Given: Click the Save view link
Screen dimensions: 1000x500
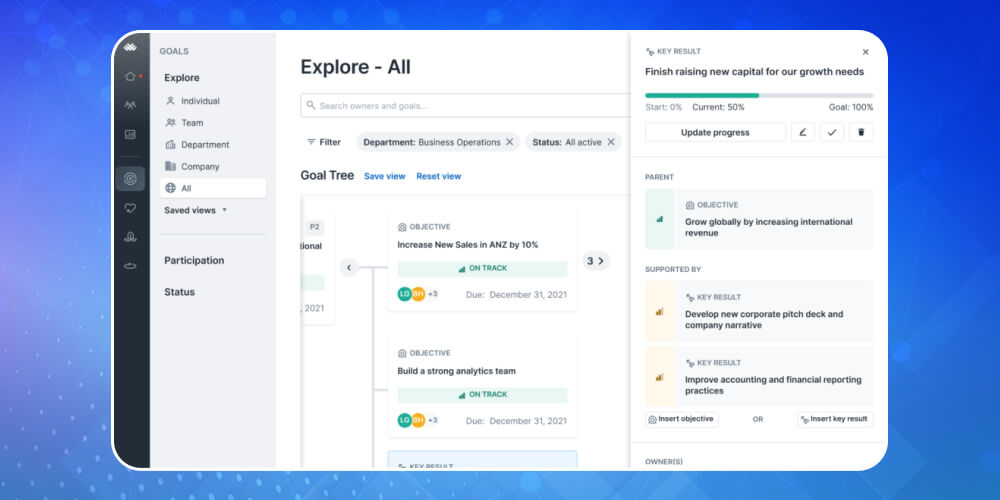Looking at the screenshot, I should (x=384, y=176).
